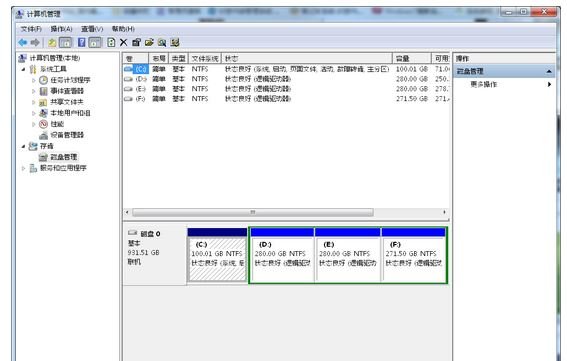
Task: Click the horizontal scrollbar thumb in volume list
Action: (x=253, y=212)
